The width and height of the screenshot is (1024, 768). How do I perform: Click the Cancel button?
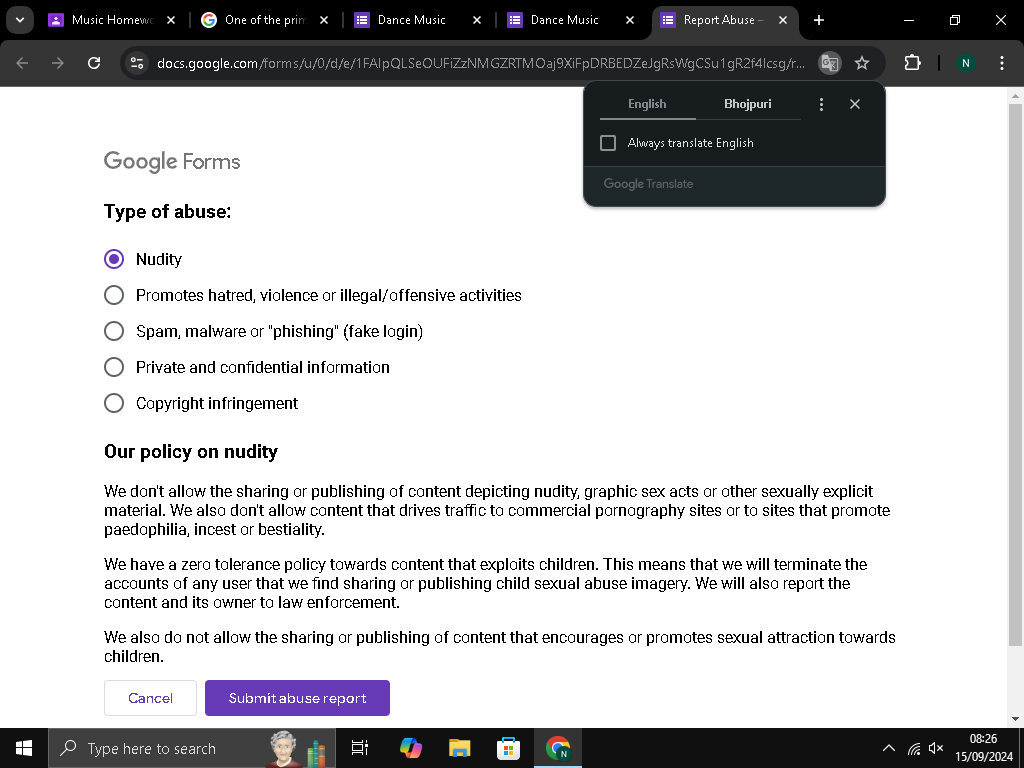point(150,698)
